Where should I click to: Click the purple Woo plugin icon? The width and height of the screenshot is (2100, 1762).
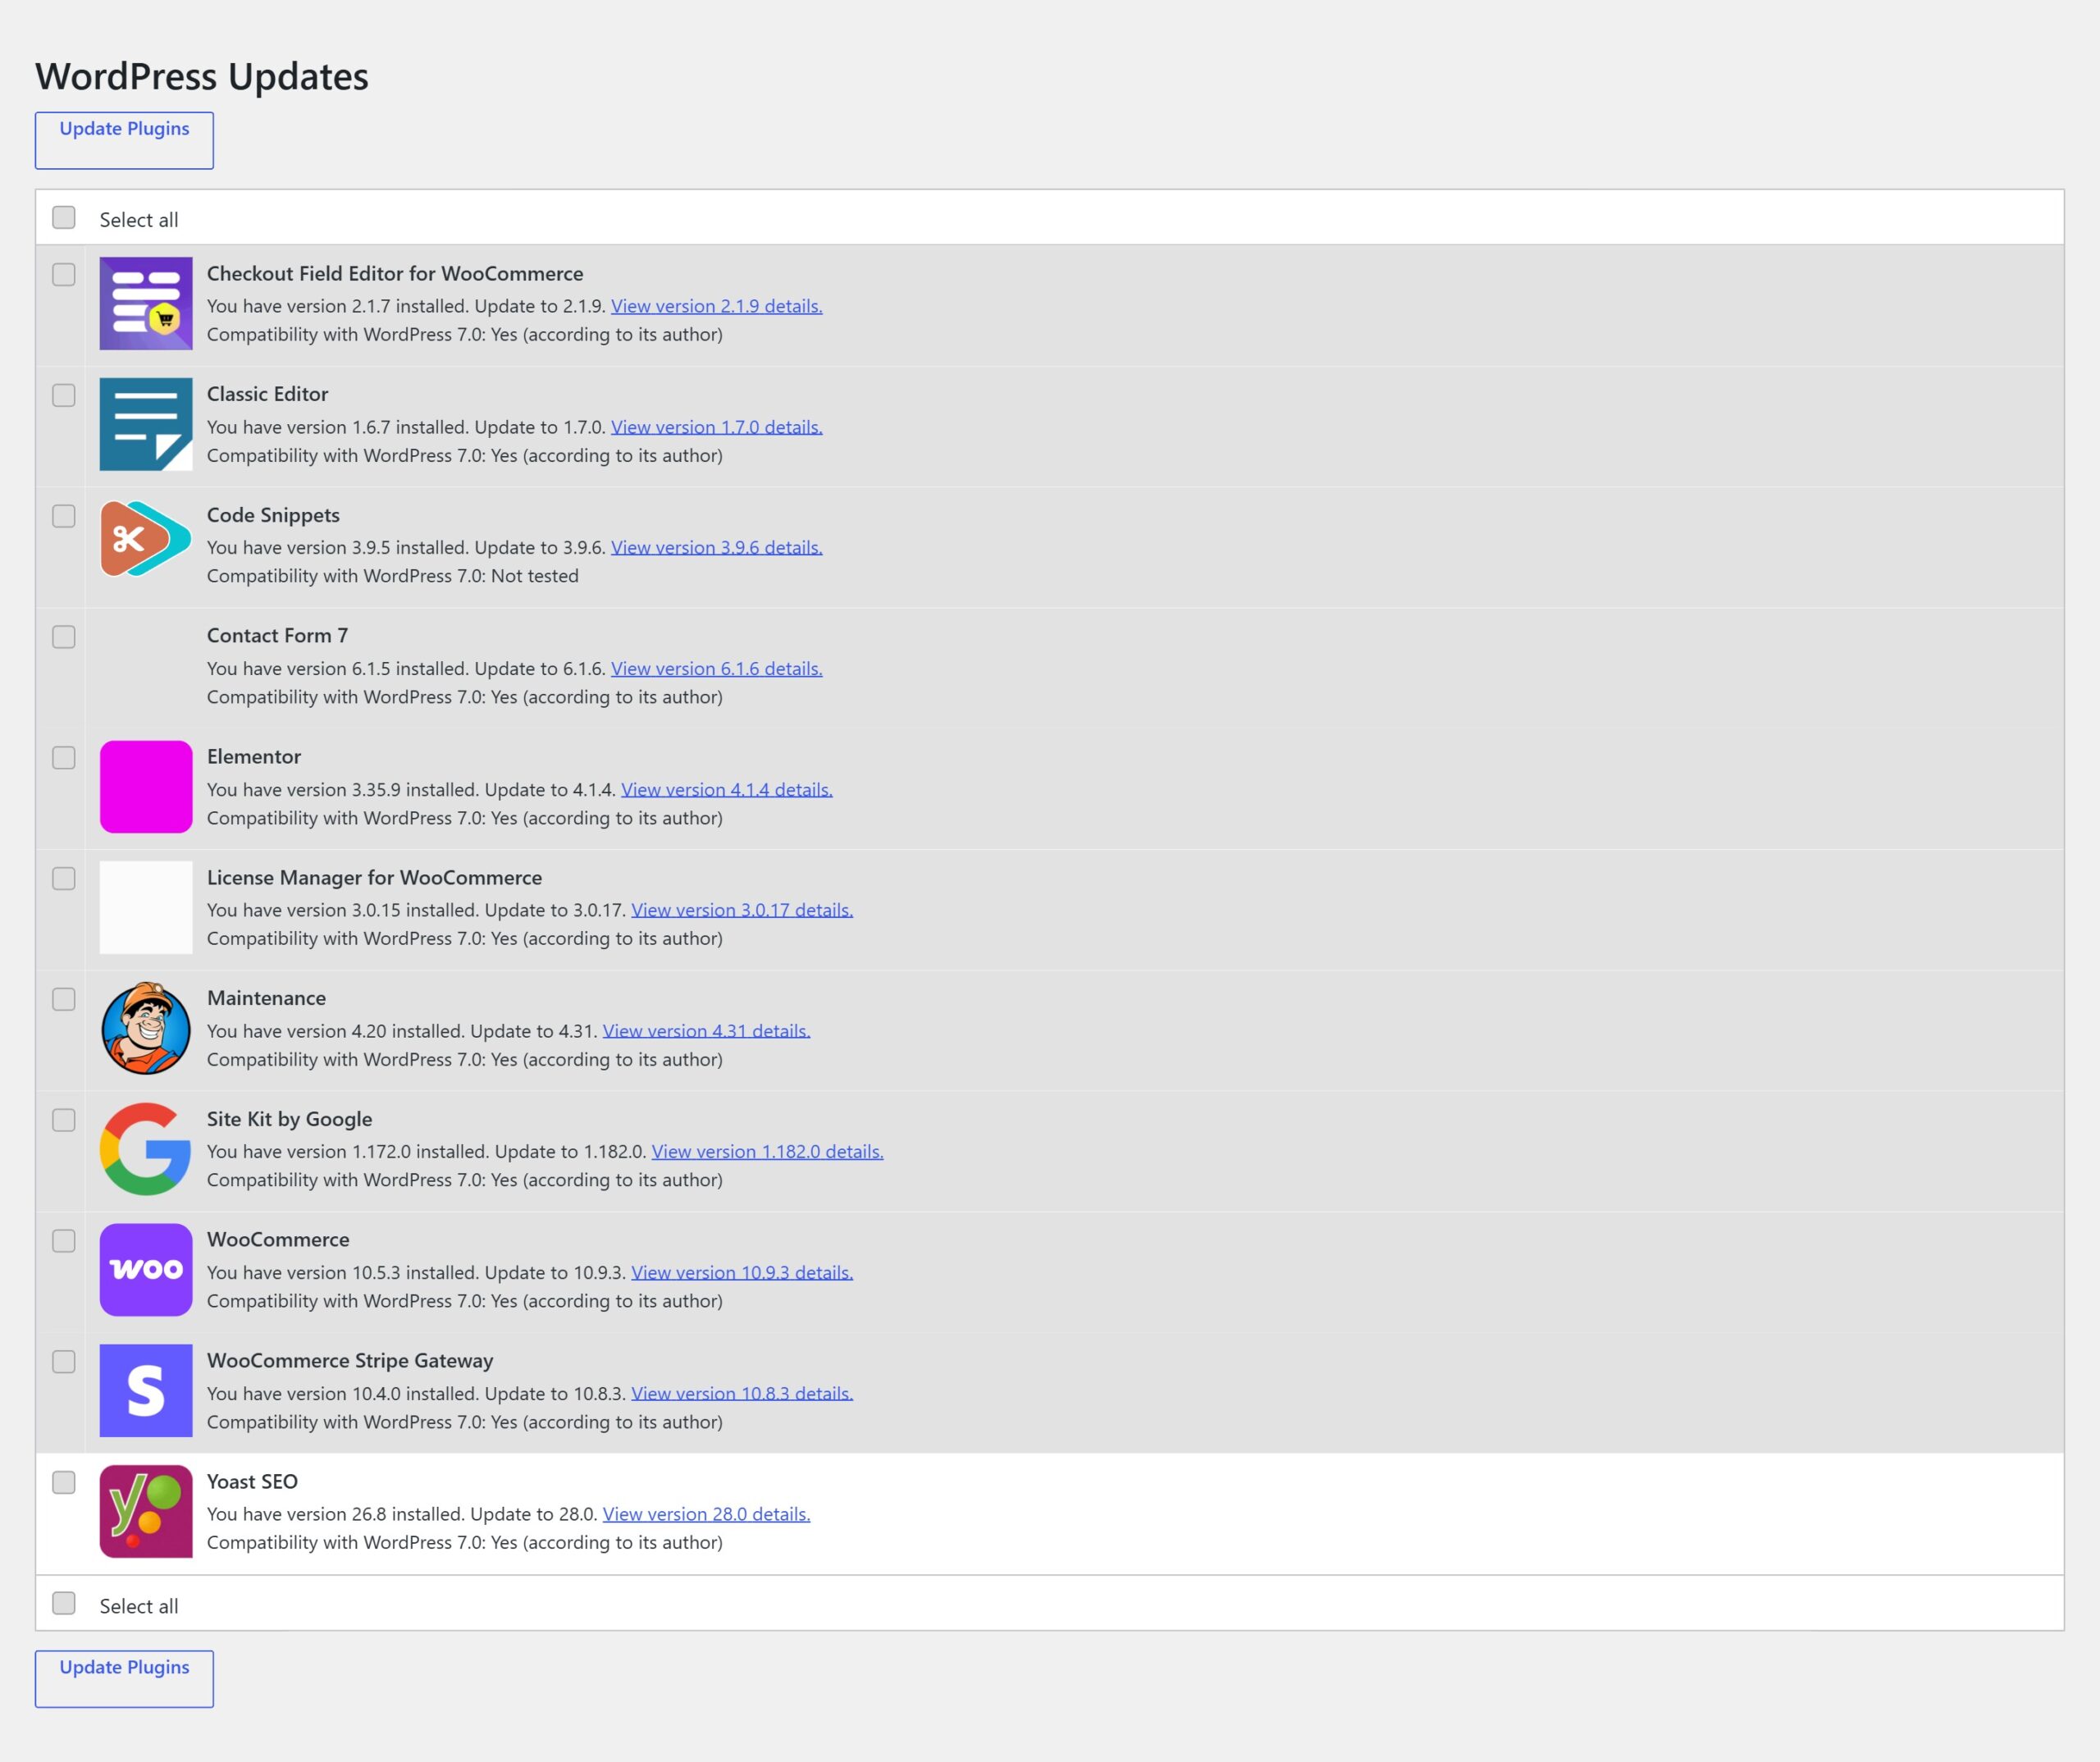pyautogui.click(x=146, y=1270)
